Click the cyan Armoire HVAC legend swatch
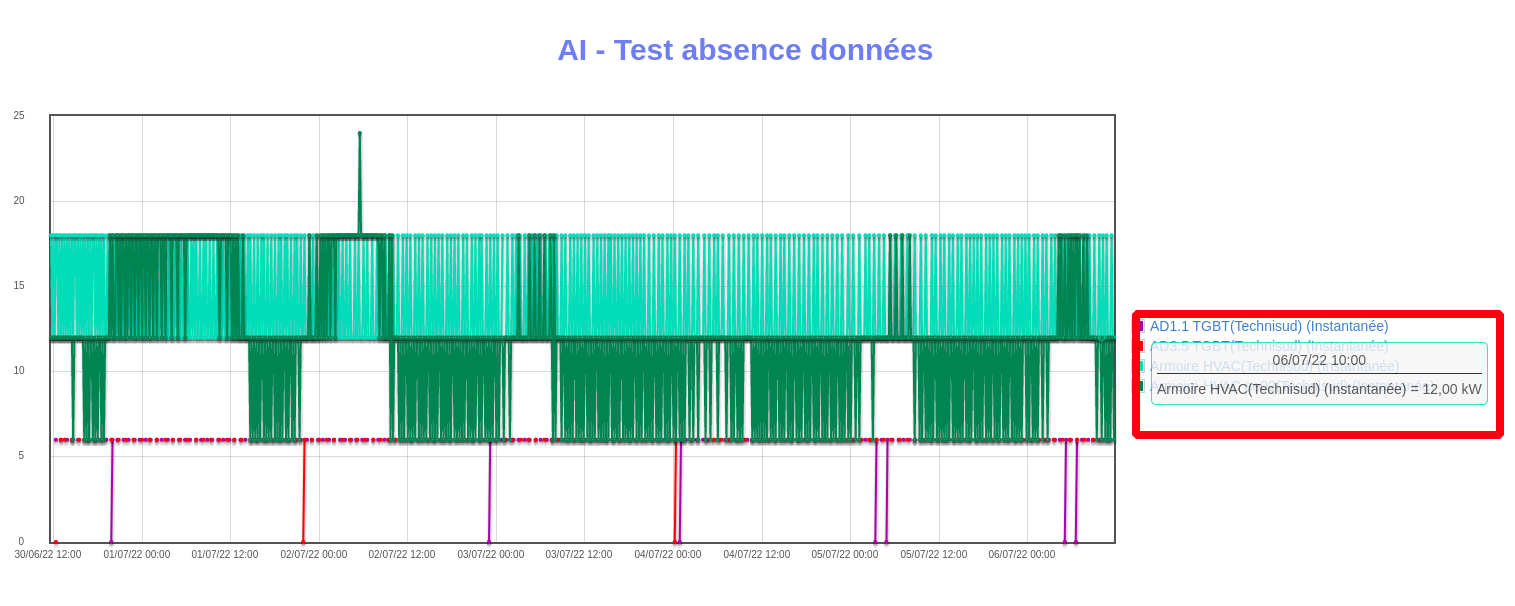The image size is (1515, 606). (1141, 366)
